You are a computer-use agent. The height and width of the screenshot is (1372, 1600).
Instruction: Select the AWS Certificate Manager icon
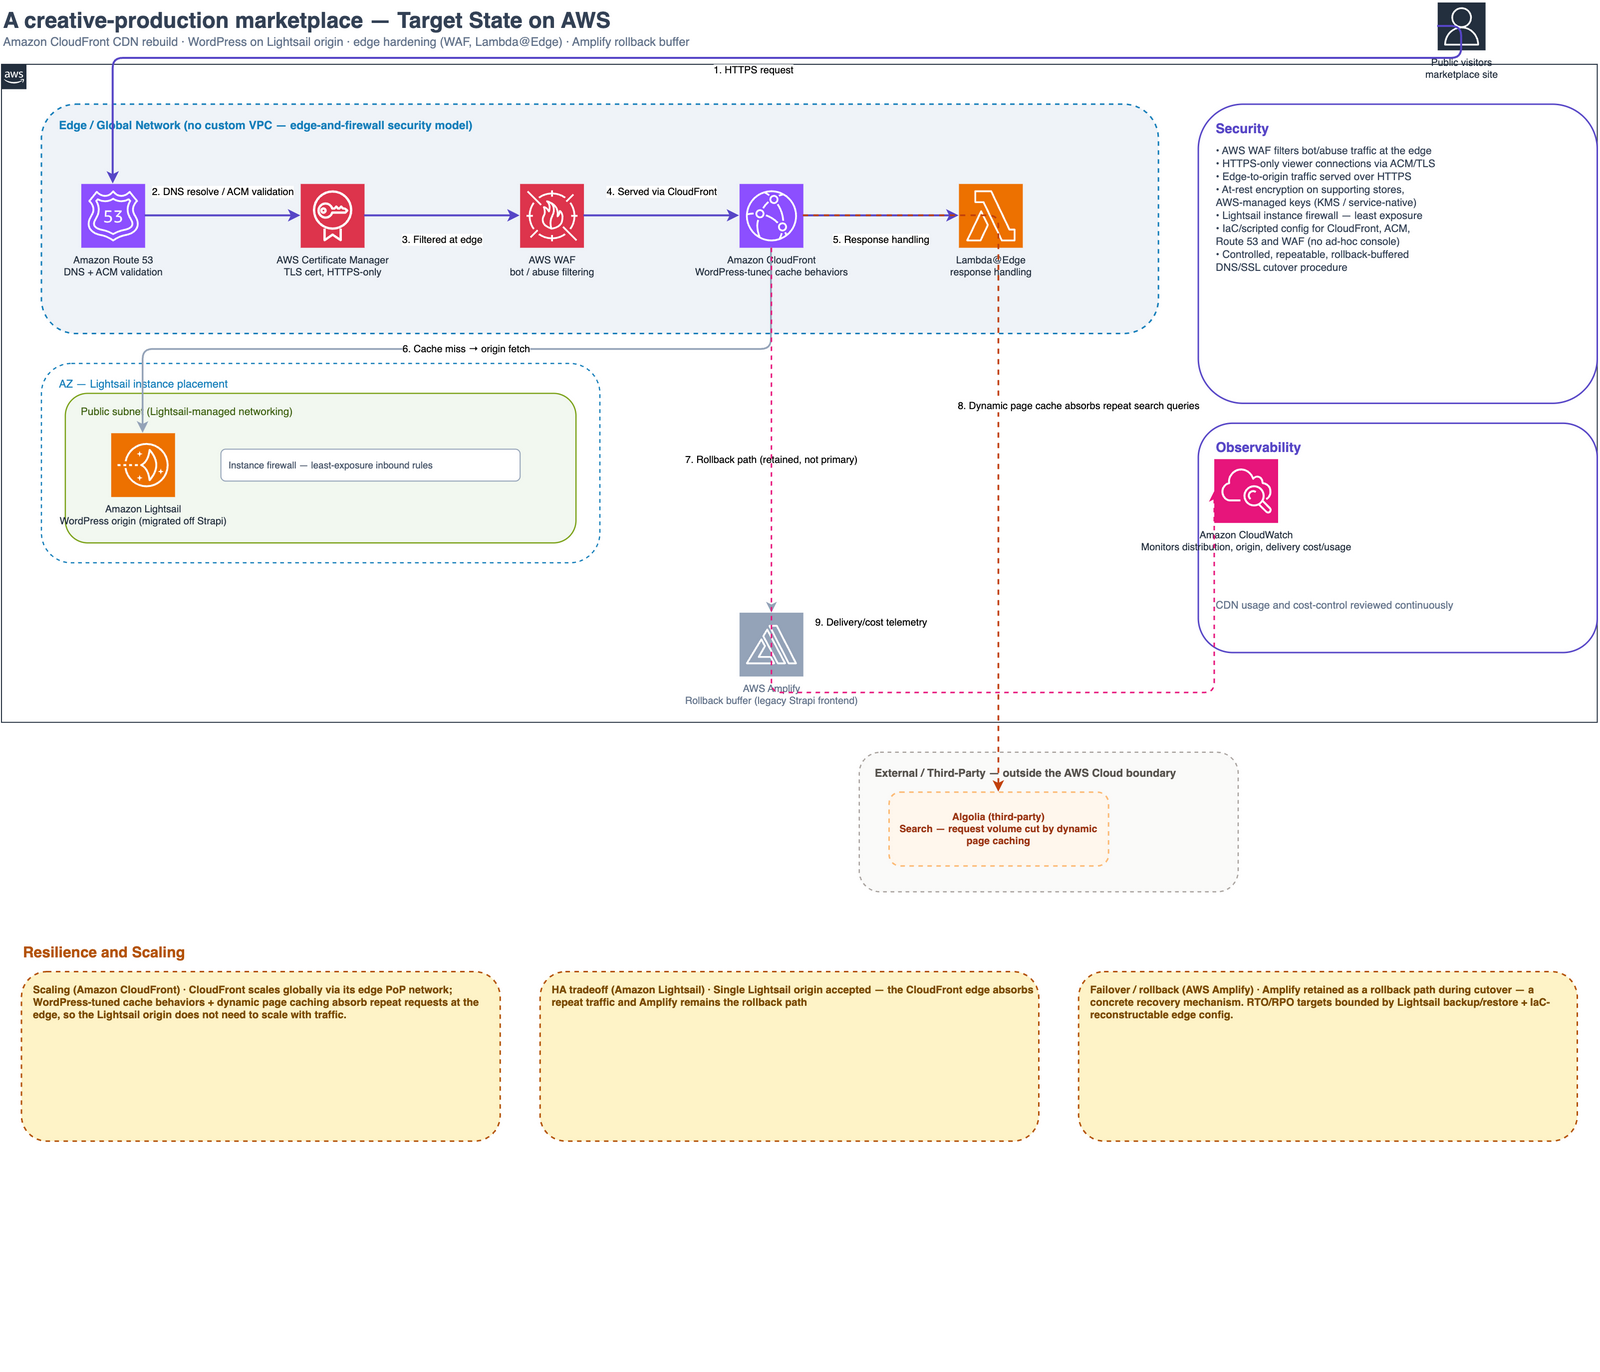click(x=332, y=216)
